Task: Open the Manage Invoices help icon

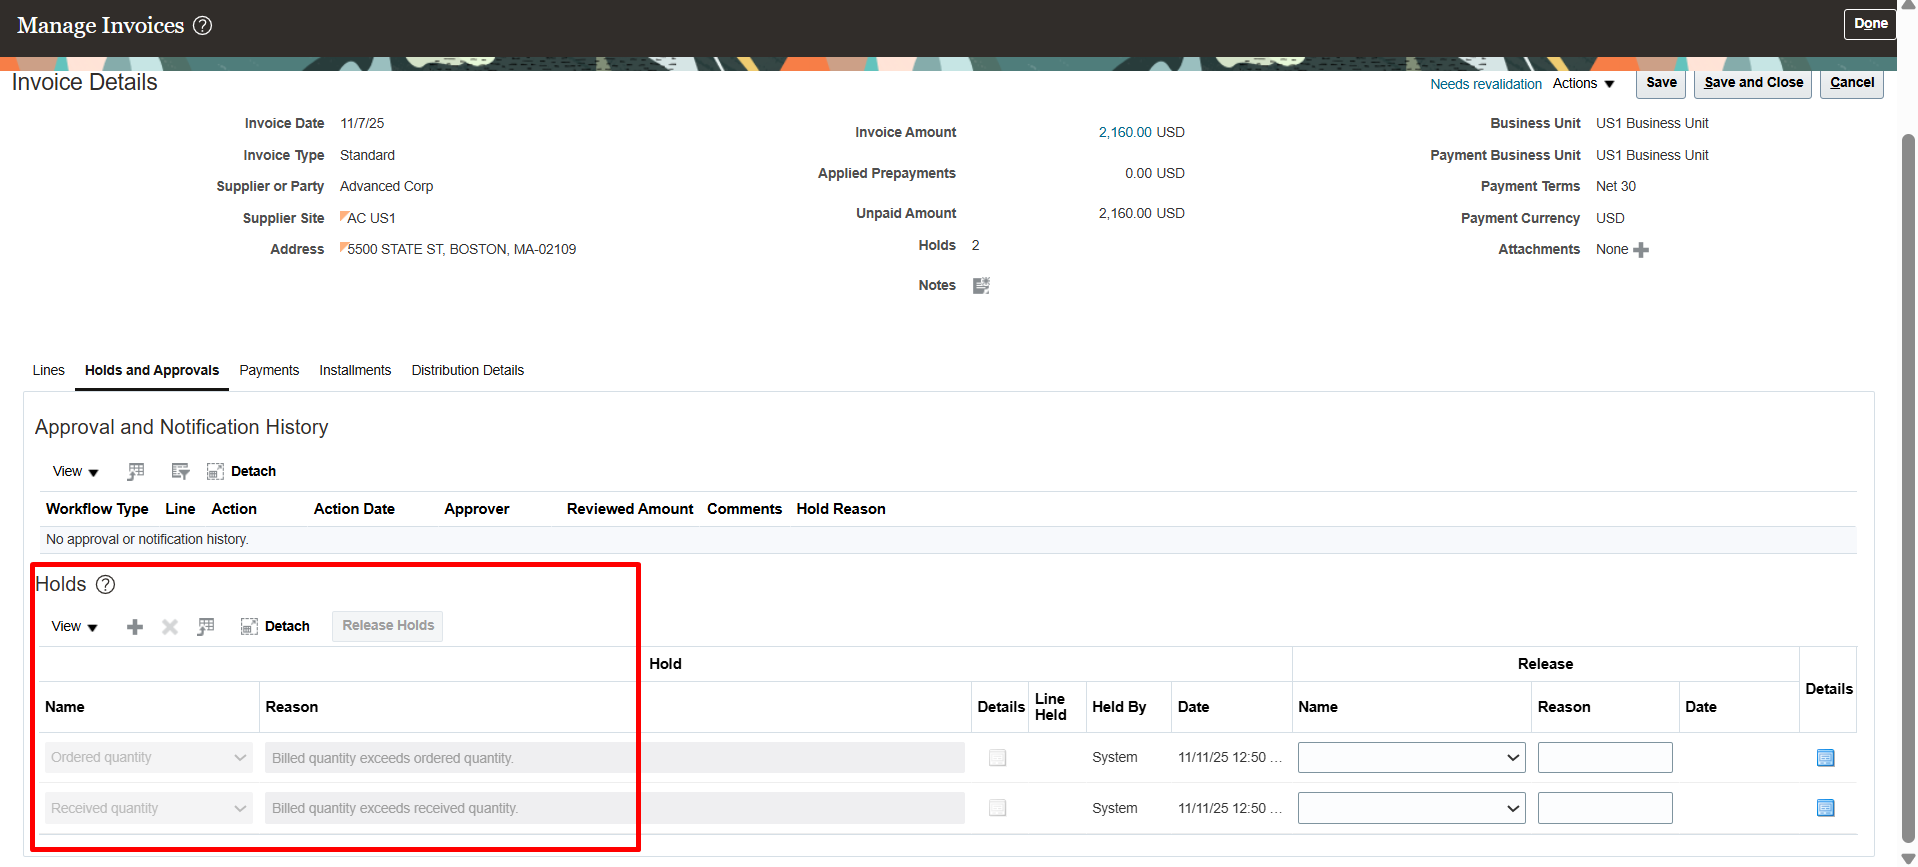Action: click(202, 26)
